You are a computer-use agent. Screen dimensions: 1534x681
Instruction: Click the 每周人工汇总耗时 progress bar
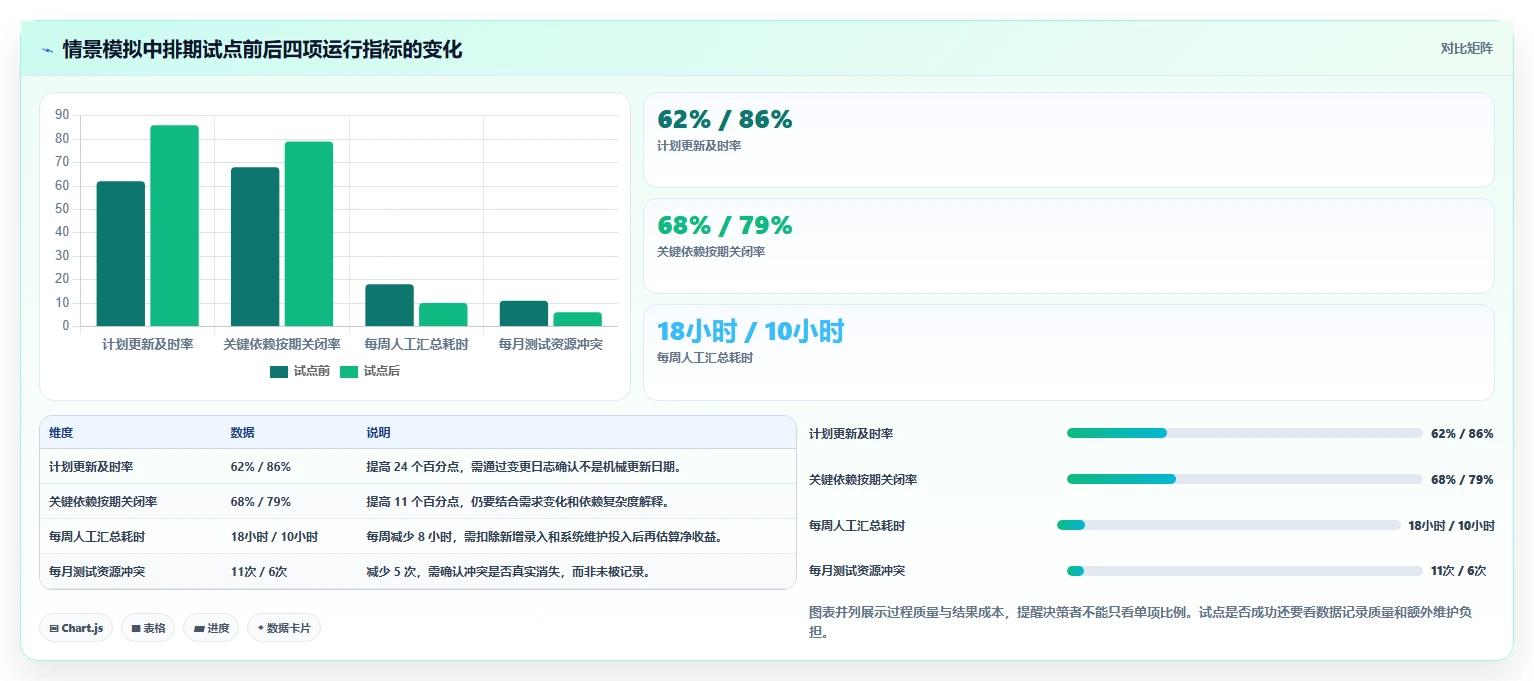point(1228,525)
